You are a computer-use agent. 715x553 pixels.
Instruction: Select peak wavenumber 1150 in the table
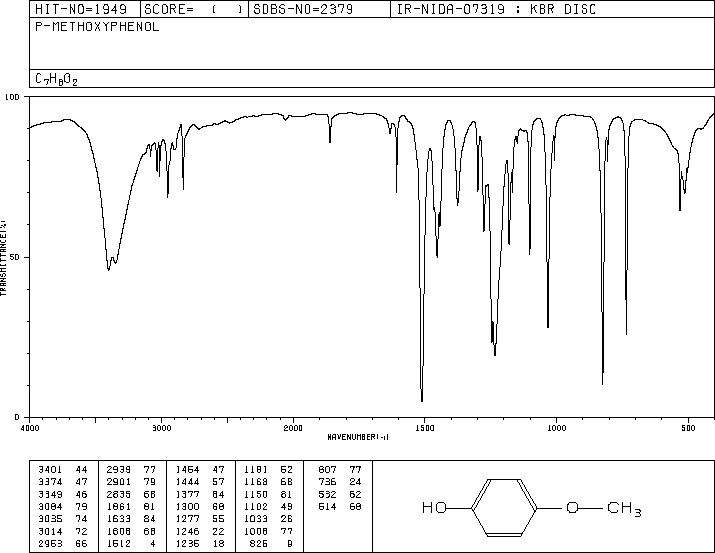[256, 494]
